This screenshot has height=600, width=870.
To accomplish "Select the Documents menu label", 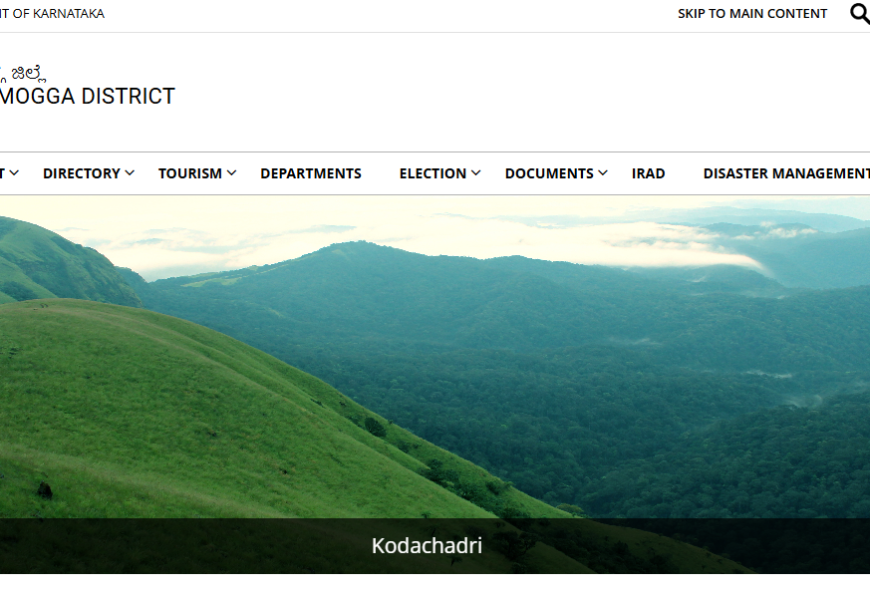I will pos(549,173).
